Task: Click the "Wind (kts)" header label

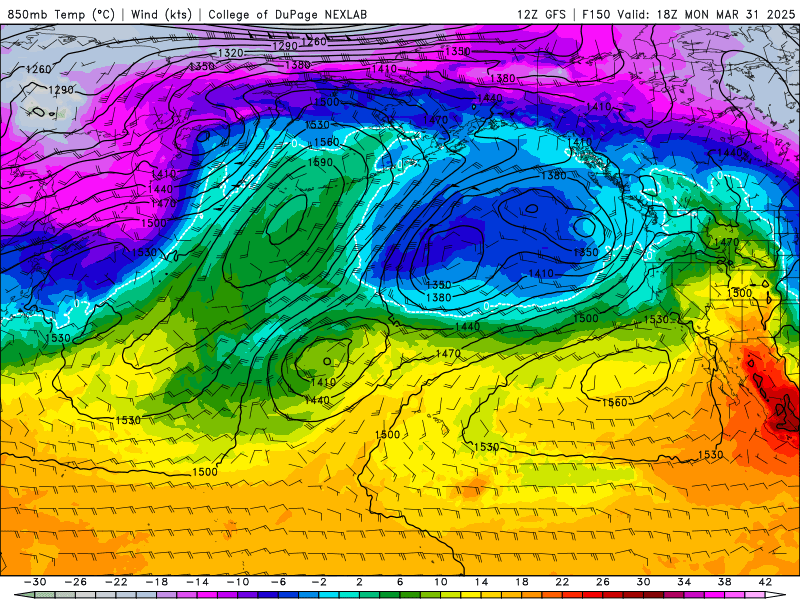Action: click(161, 14)
